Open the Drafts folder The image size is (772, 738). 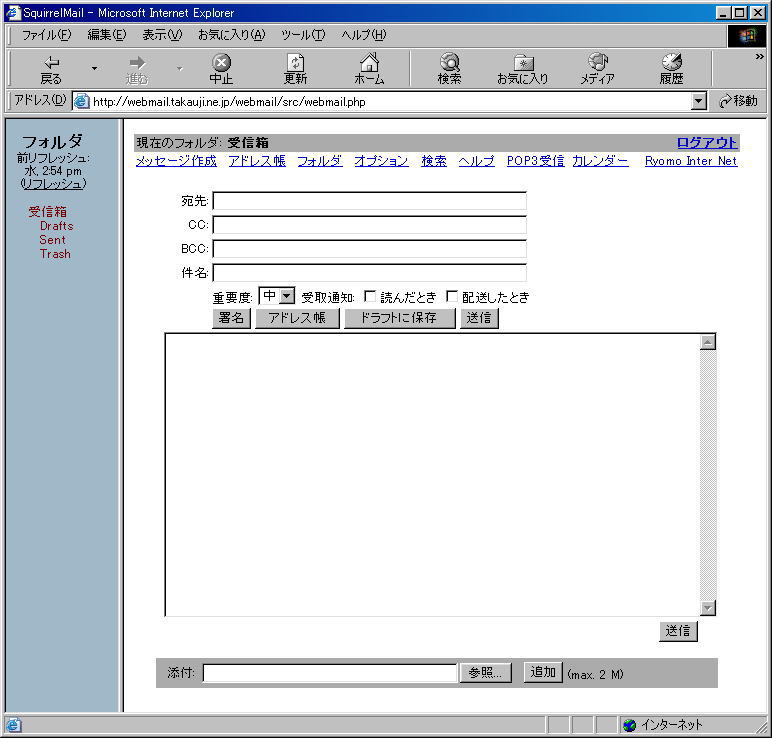(x=57, y=226)
